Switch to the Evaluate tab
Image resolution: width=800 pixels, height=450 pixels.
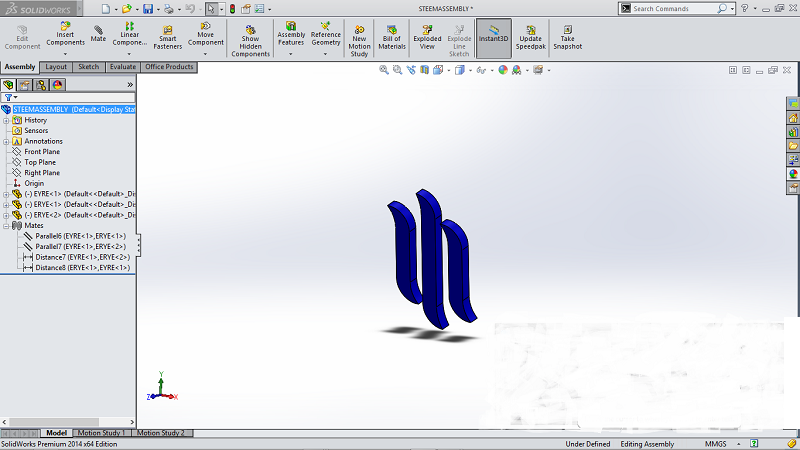[123, 67]
